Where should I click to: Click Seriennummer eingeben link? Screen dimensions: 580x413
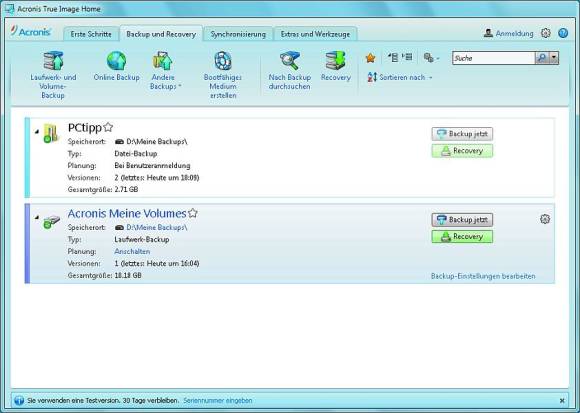tap(218, 400)
